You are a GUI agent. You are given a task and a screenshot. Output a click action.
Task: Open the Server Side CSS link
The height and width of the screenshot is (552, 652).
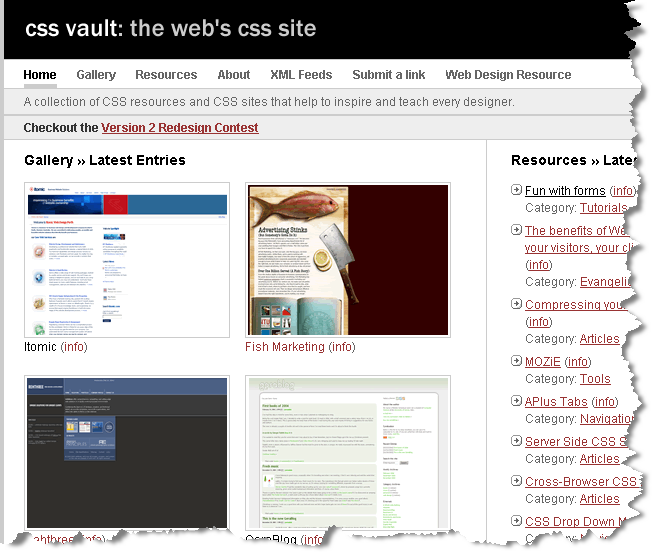coord(576,441)
